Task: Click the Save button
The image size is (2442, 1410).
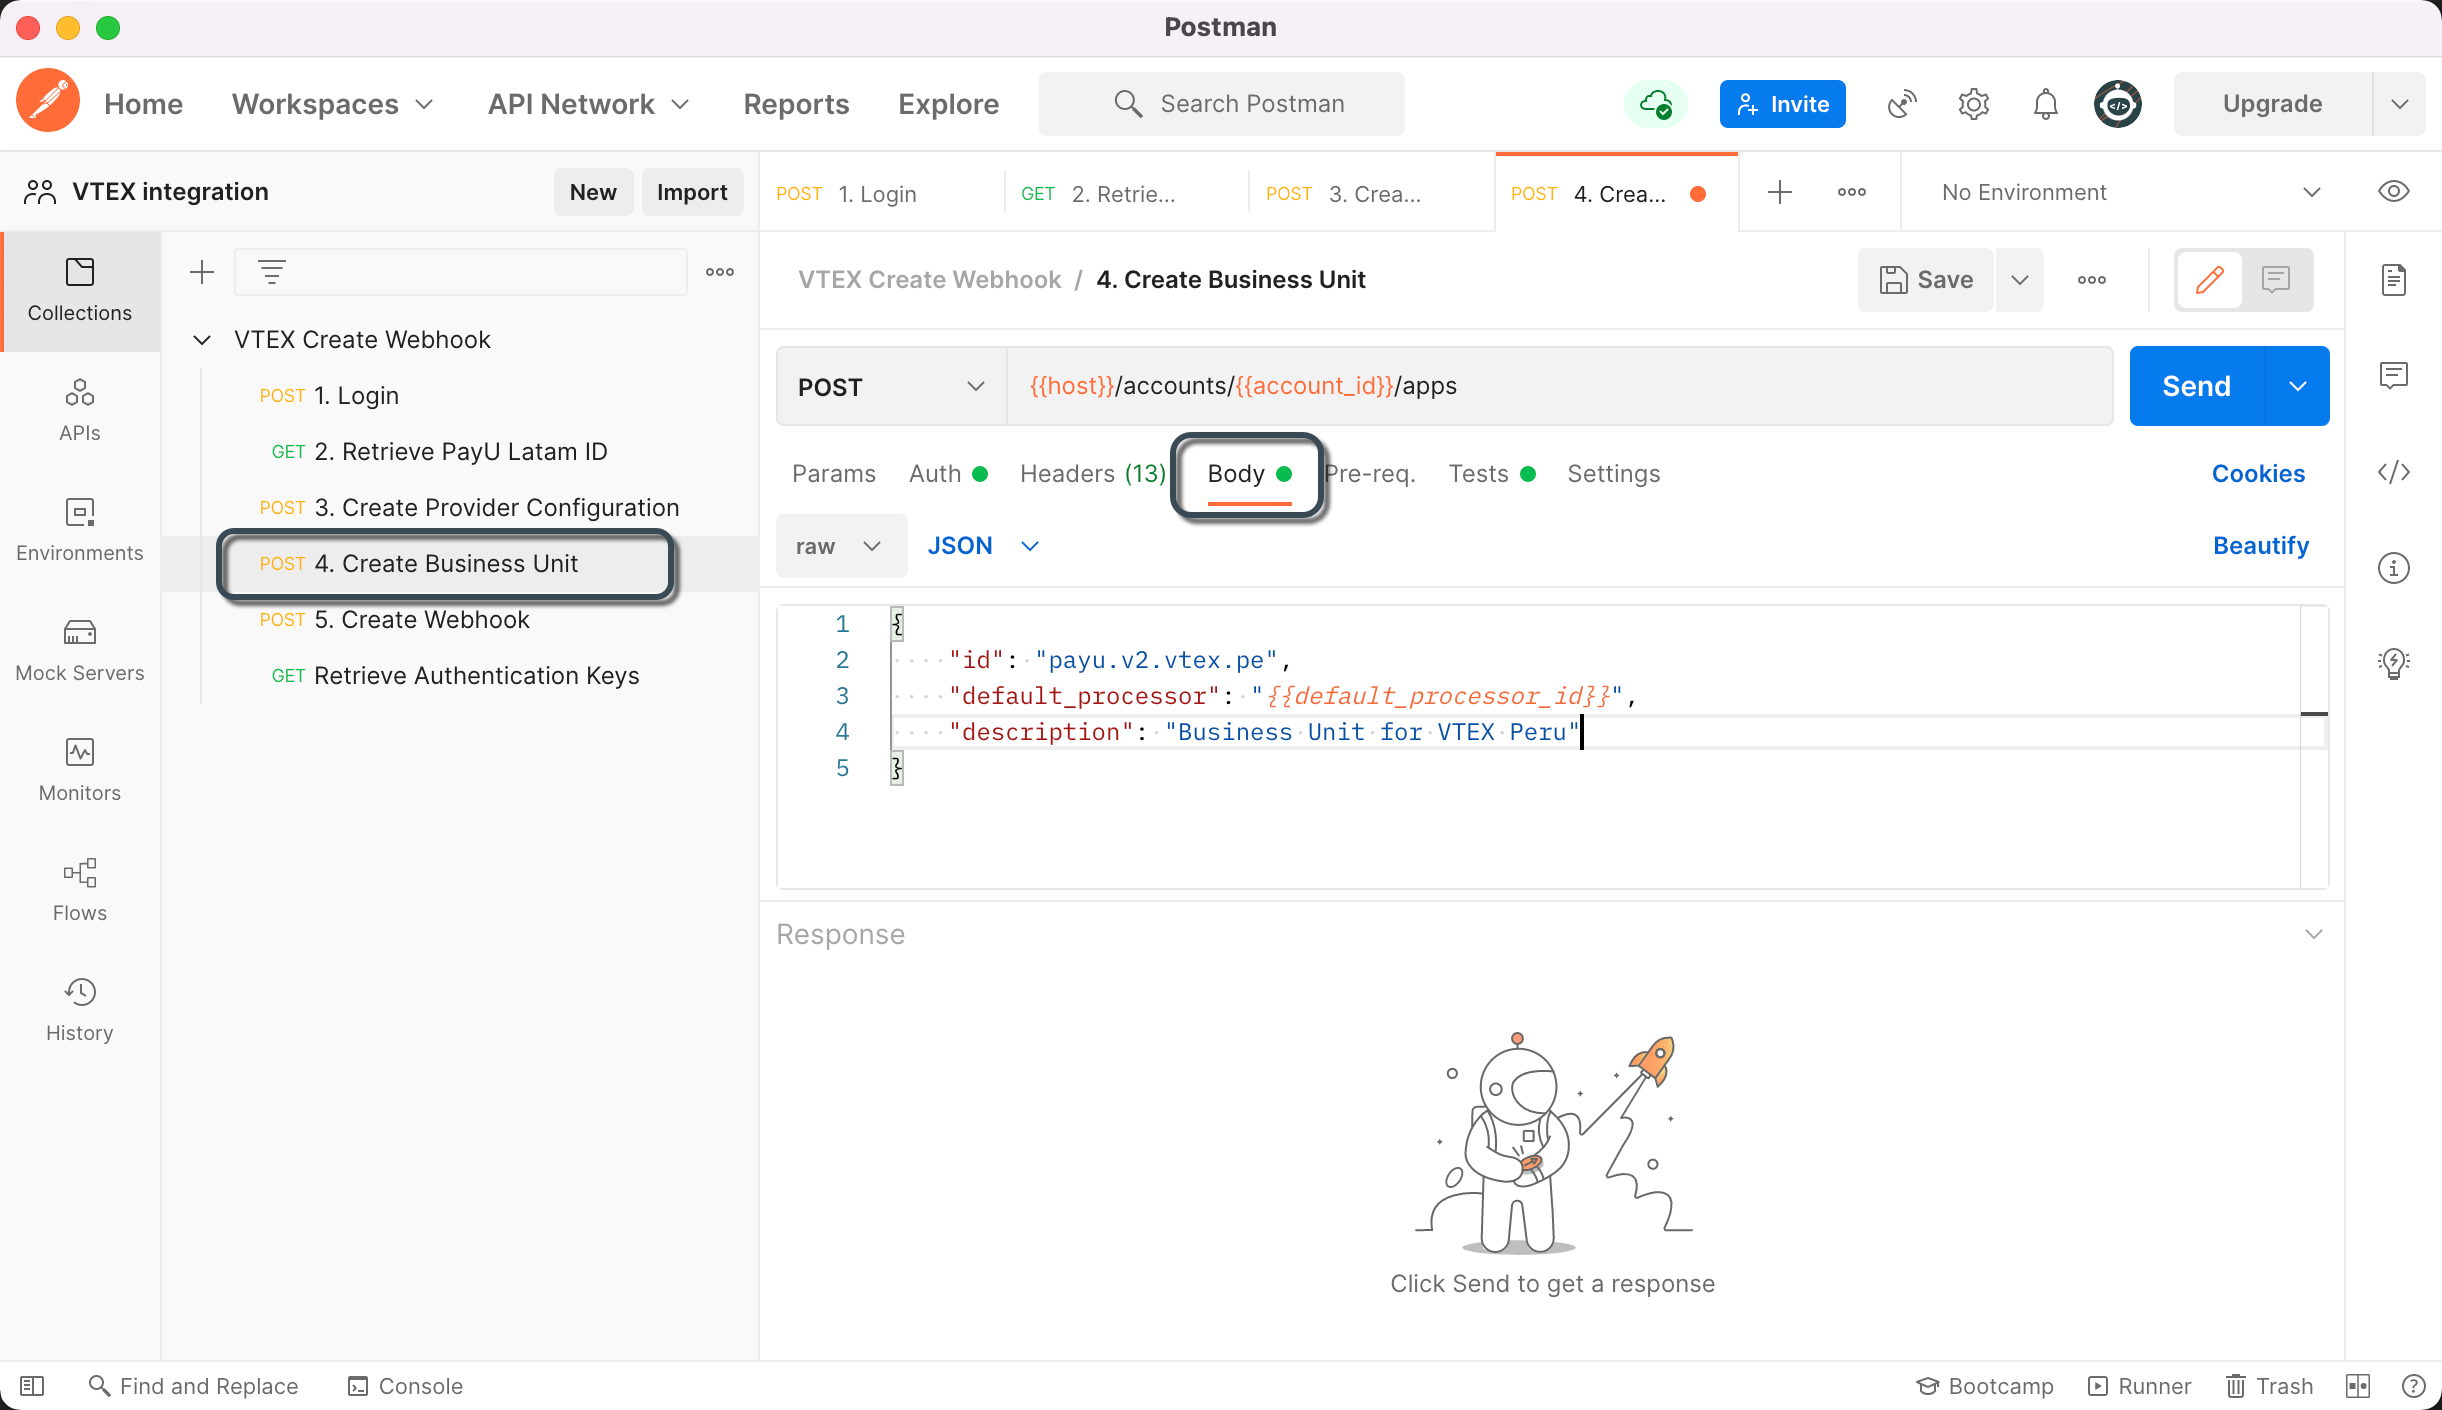Action: [1925, 280]
